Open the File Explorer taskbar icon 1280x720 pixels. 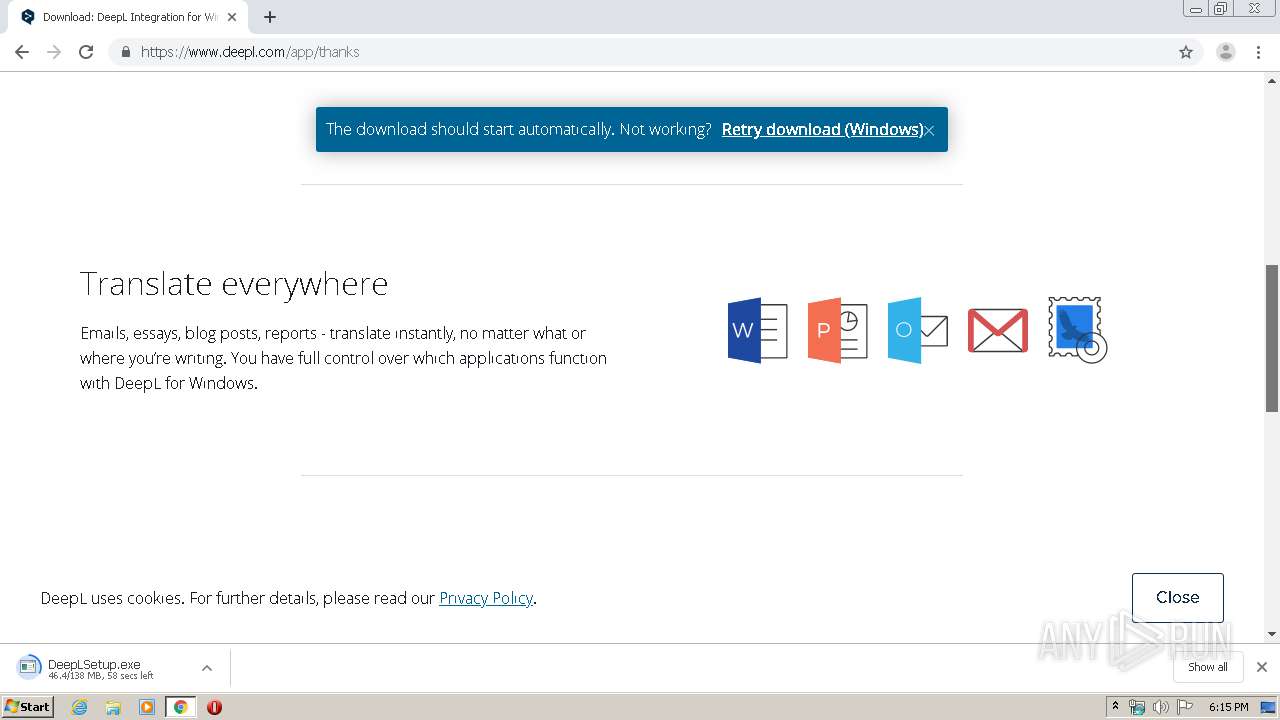(x=113, y=707)
